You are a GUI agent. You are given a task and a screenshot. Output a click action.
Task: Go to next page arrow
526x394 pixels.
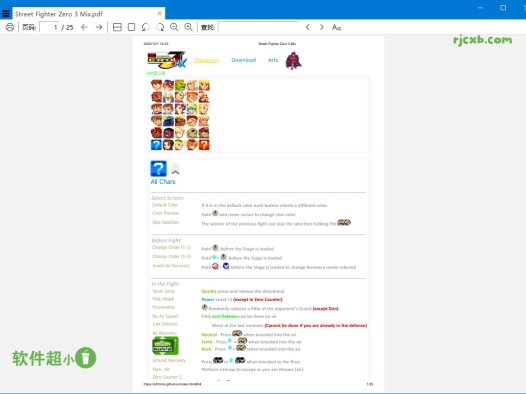pos(99,27)
